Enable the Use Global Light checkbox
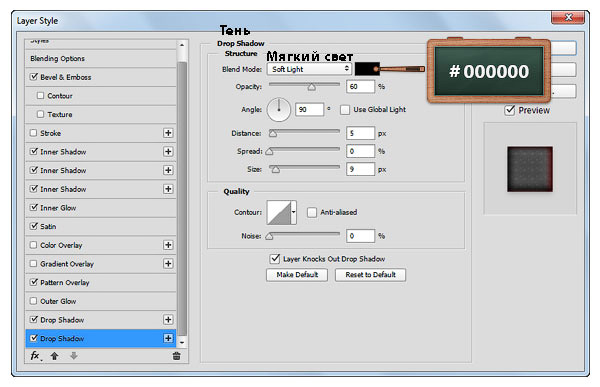600x387 pixels. tap(345, 110)
